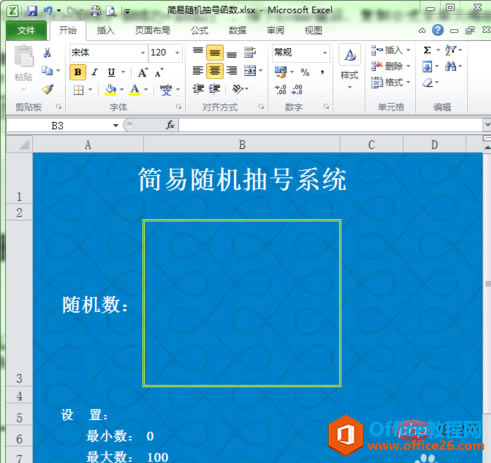This screenshot has width=491, height=463.
Task: Switch to the 插入 tab
Action: (x=106, y=31)
